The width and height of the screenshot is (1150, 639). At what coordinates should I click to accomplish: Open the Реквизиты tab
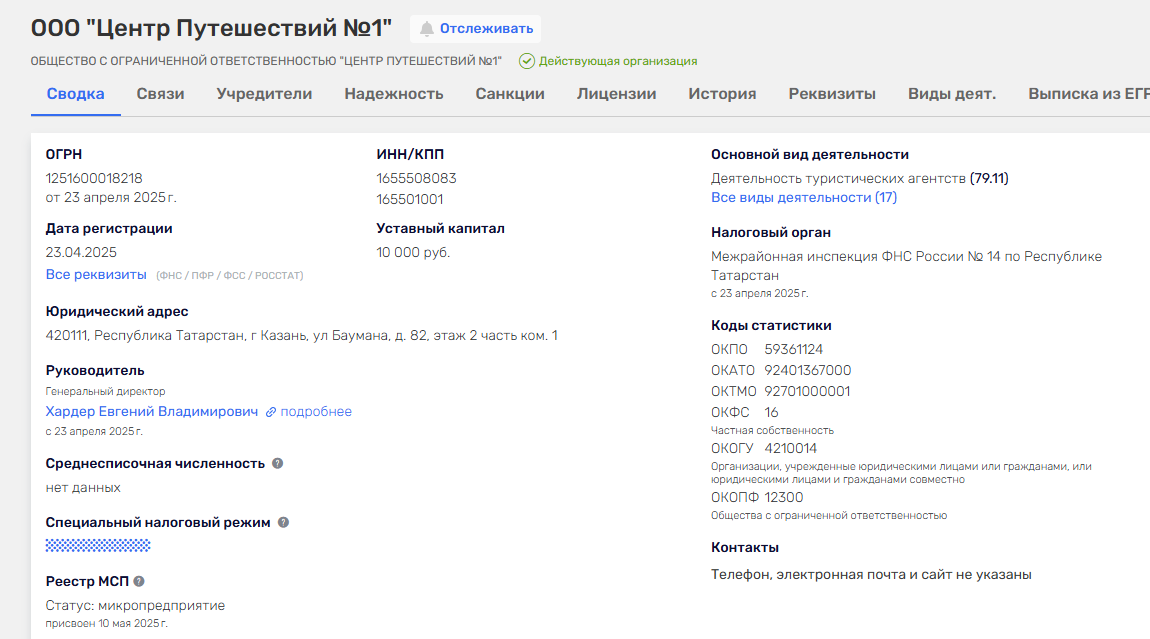point(832,94)
